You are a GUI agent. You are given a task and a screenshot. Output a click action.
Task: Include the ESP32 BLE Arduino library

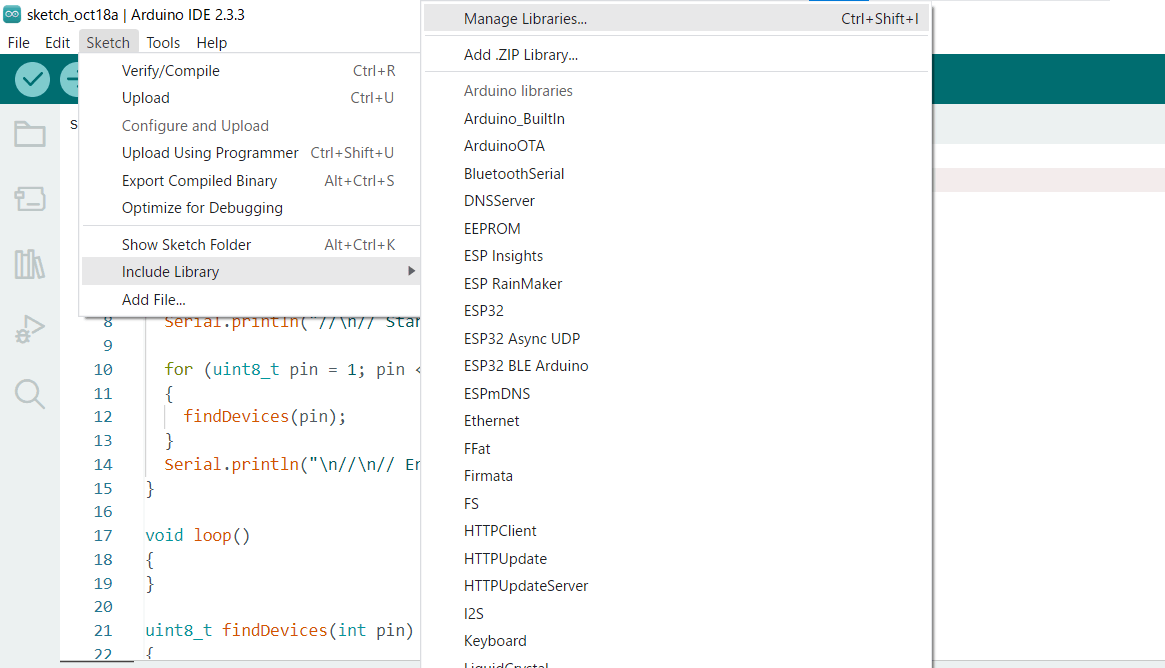coord(676,366)
